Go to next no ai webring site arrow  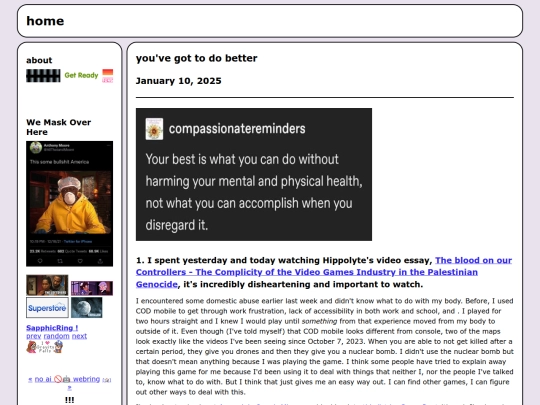70,388
